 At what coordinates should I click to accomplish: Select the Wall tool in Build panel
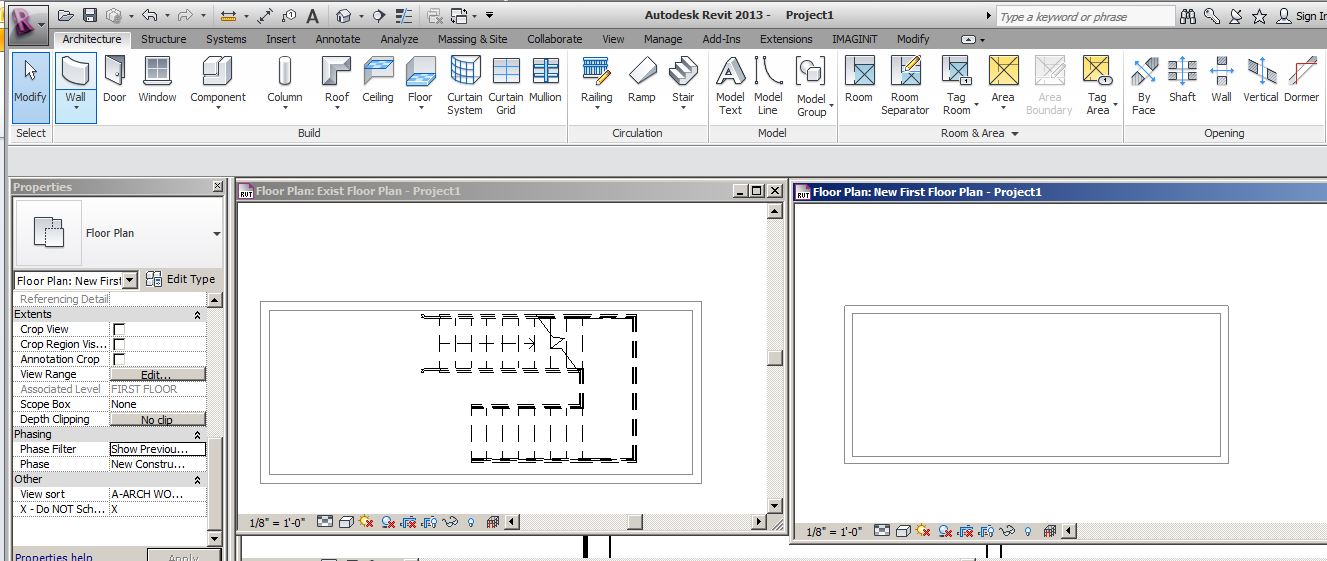tap(76, 80)
